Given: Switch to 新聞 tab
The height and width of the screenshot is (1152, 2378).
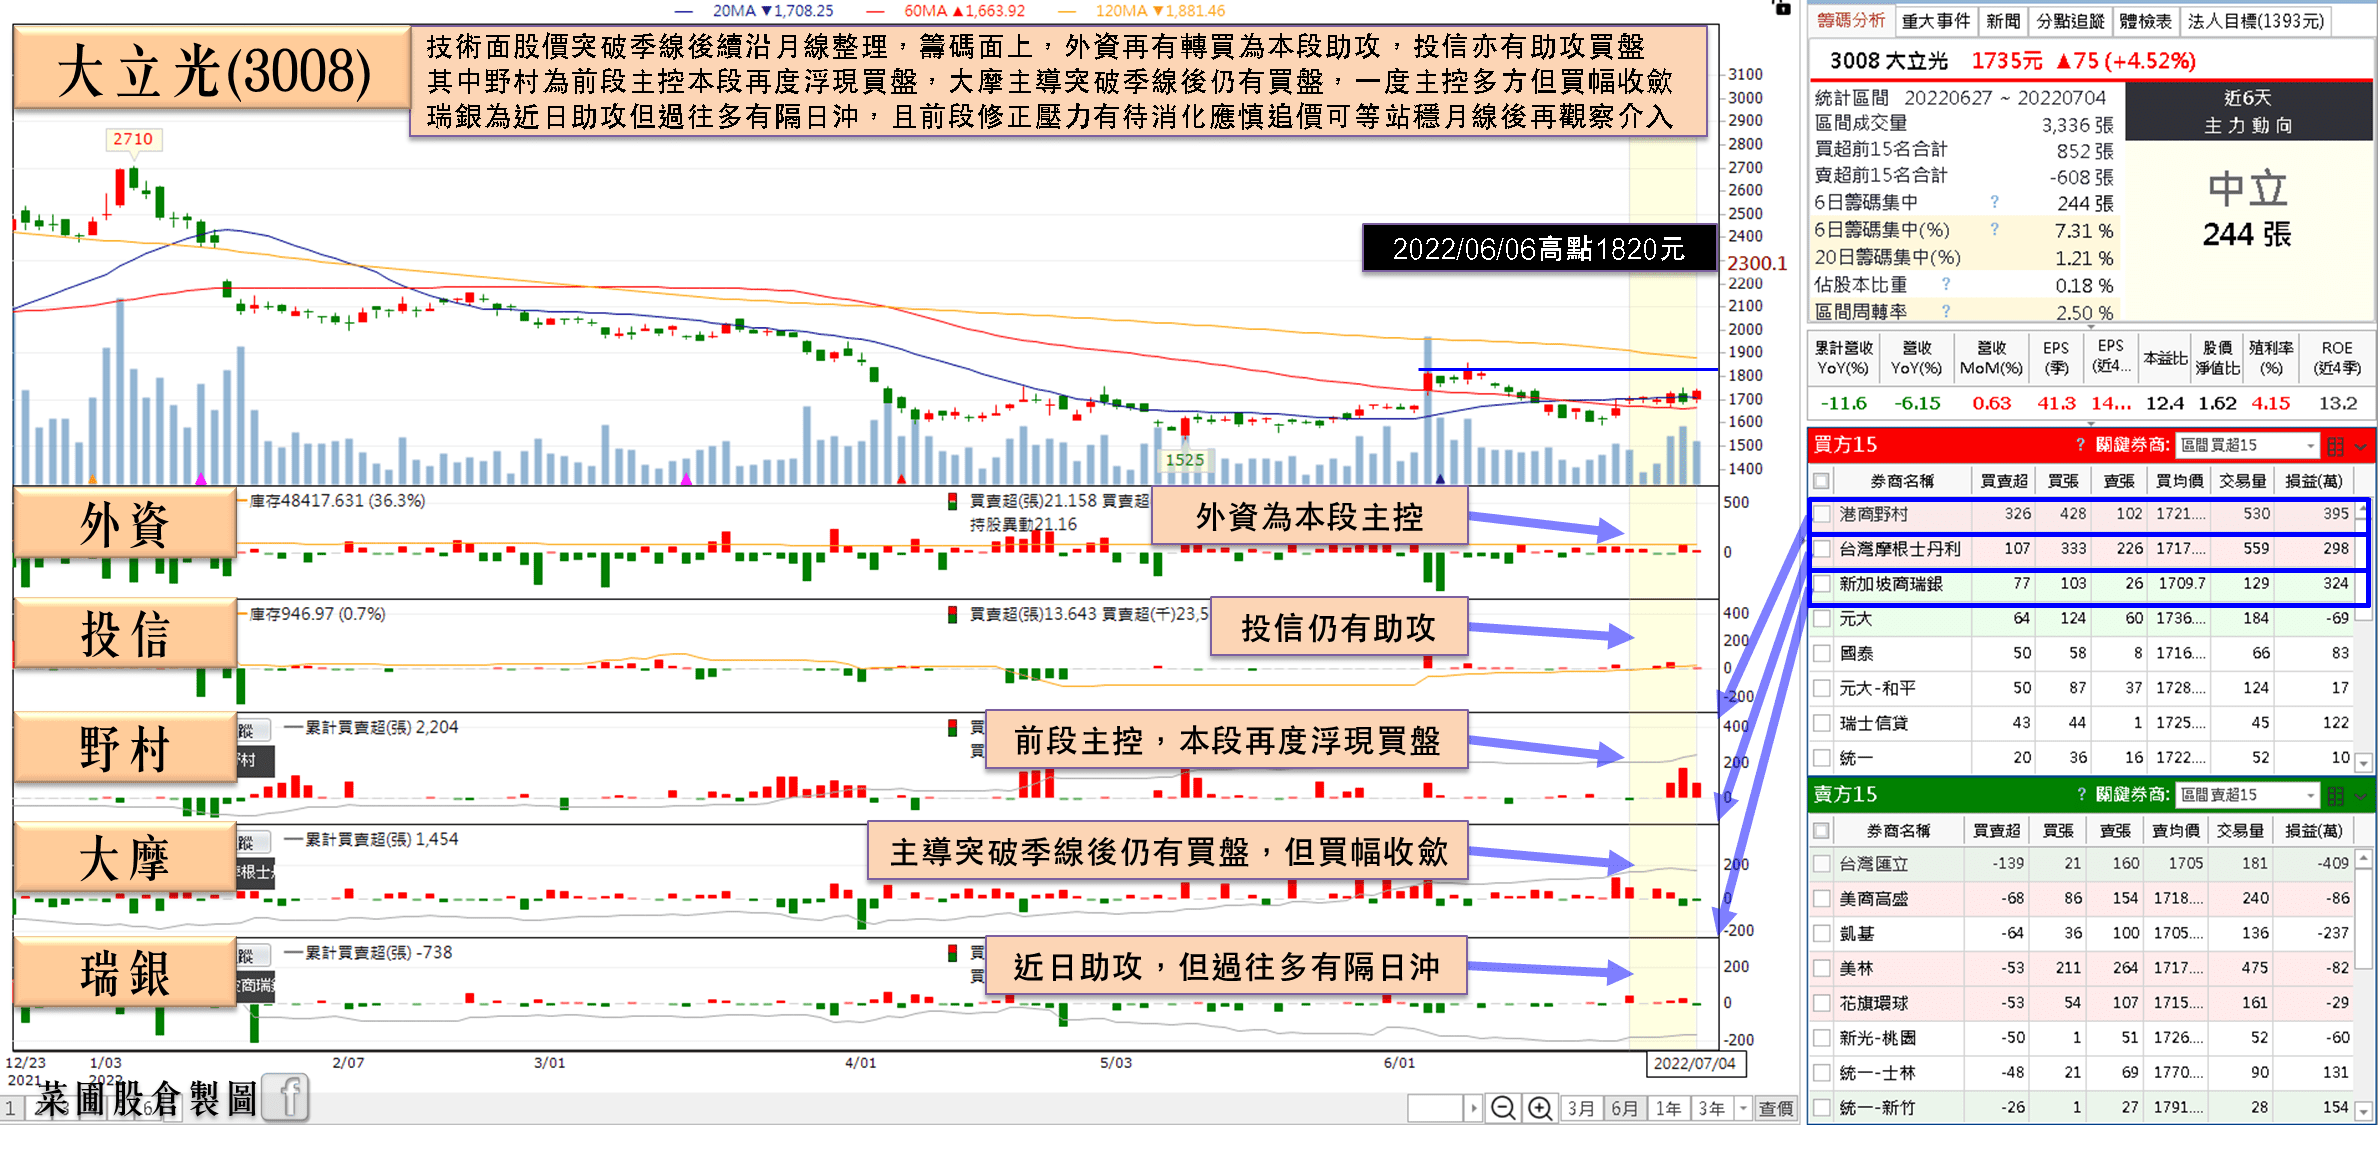Looking at the screenshot, I should 2003,20.
